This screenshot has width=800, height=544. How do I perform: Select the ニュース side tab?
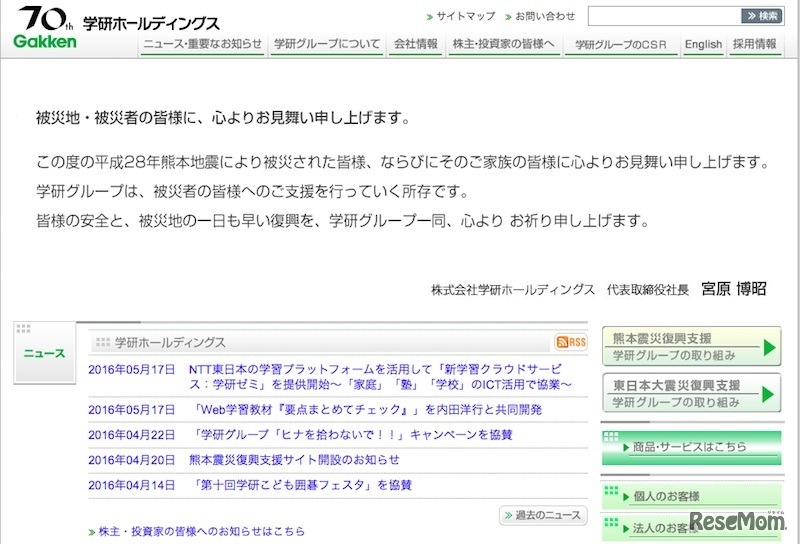coord(45,353)
